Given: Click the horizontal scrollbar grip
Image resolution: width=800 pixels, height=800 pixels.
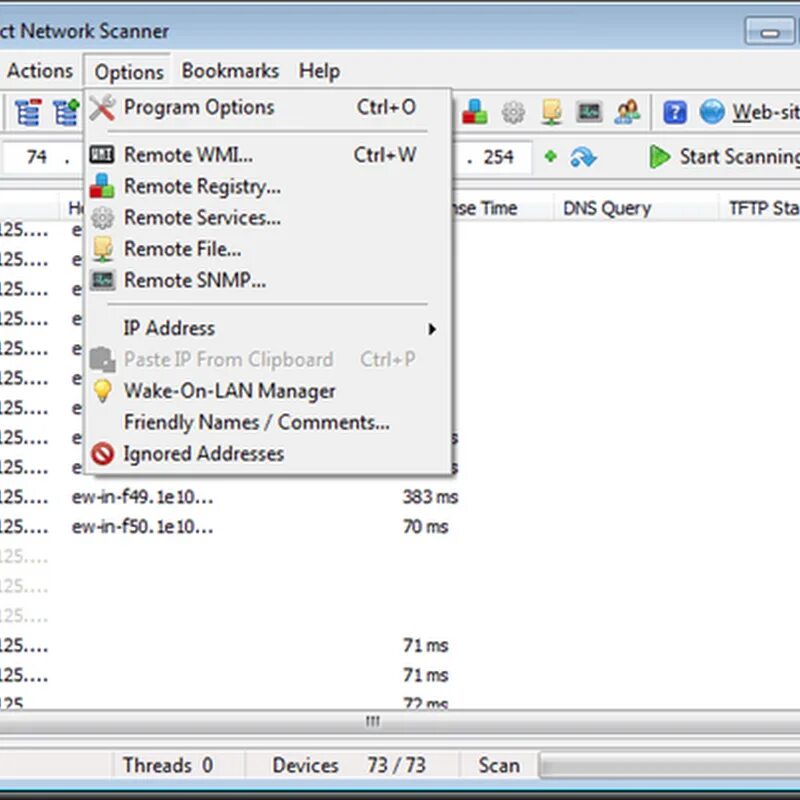Looking at the screenshot, I should coord(373,721).
